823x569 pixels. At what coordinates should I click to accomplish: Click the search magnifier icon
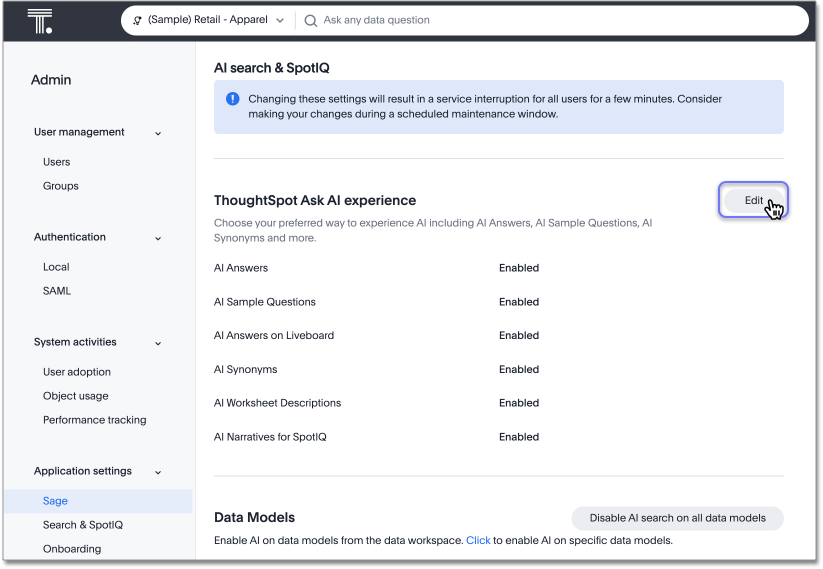[x=311, y=21]
